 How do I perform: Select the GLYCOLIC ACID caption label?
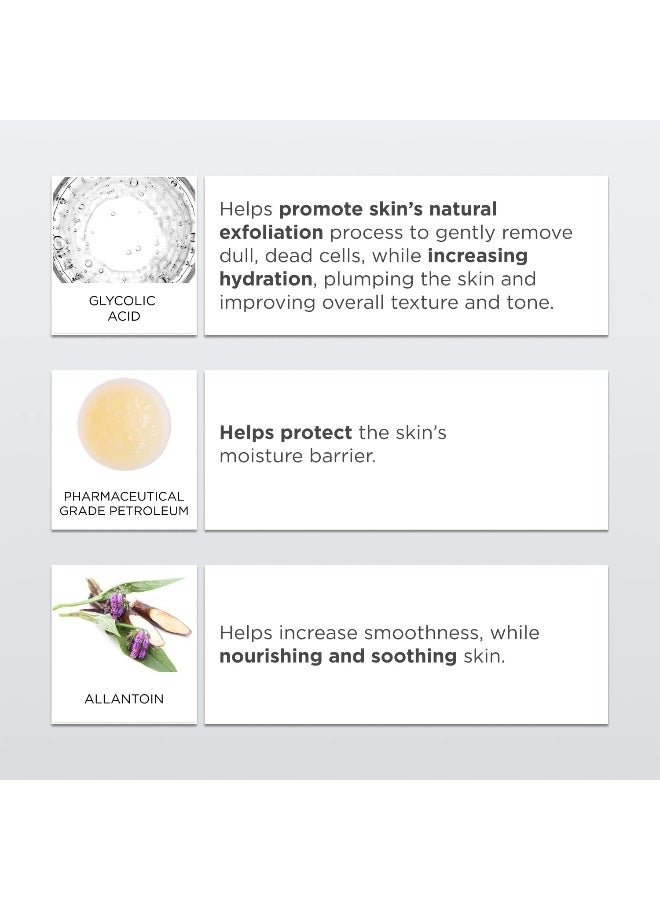coord(124,308)
